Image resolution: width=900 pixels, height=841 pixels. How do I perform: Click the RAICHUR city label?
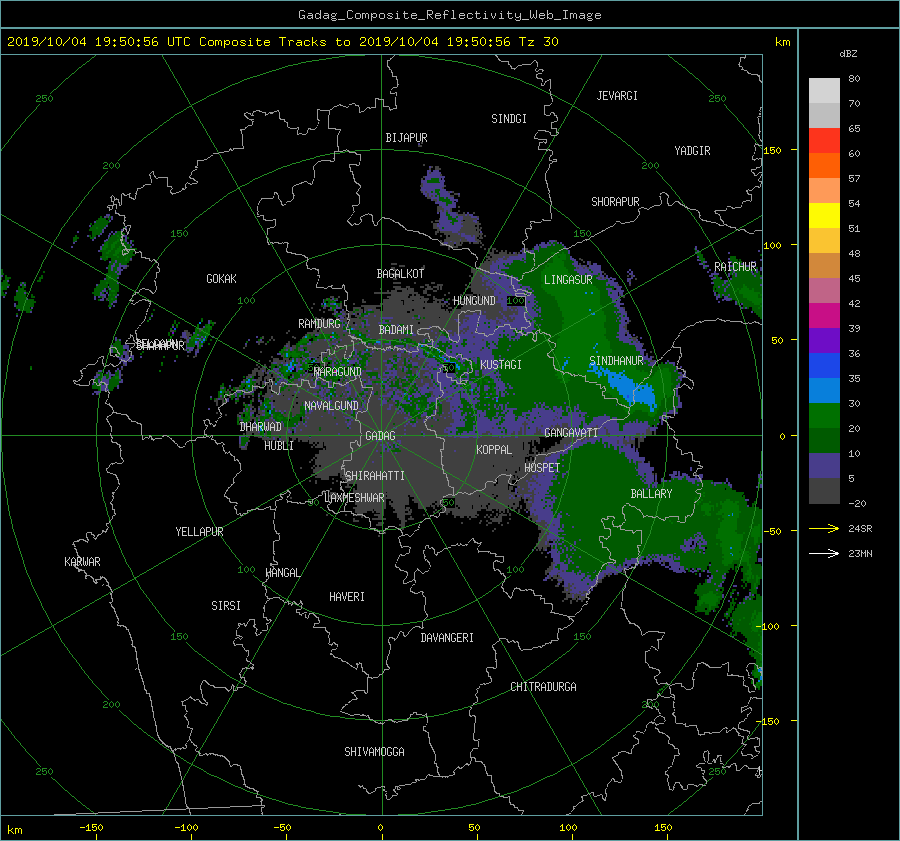click(735, 267)
